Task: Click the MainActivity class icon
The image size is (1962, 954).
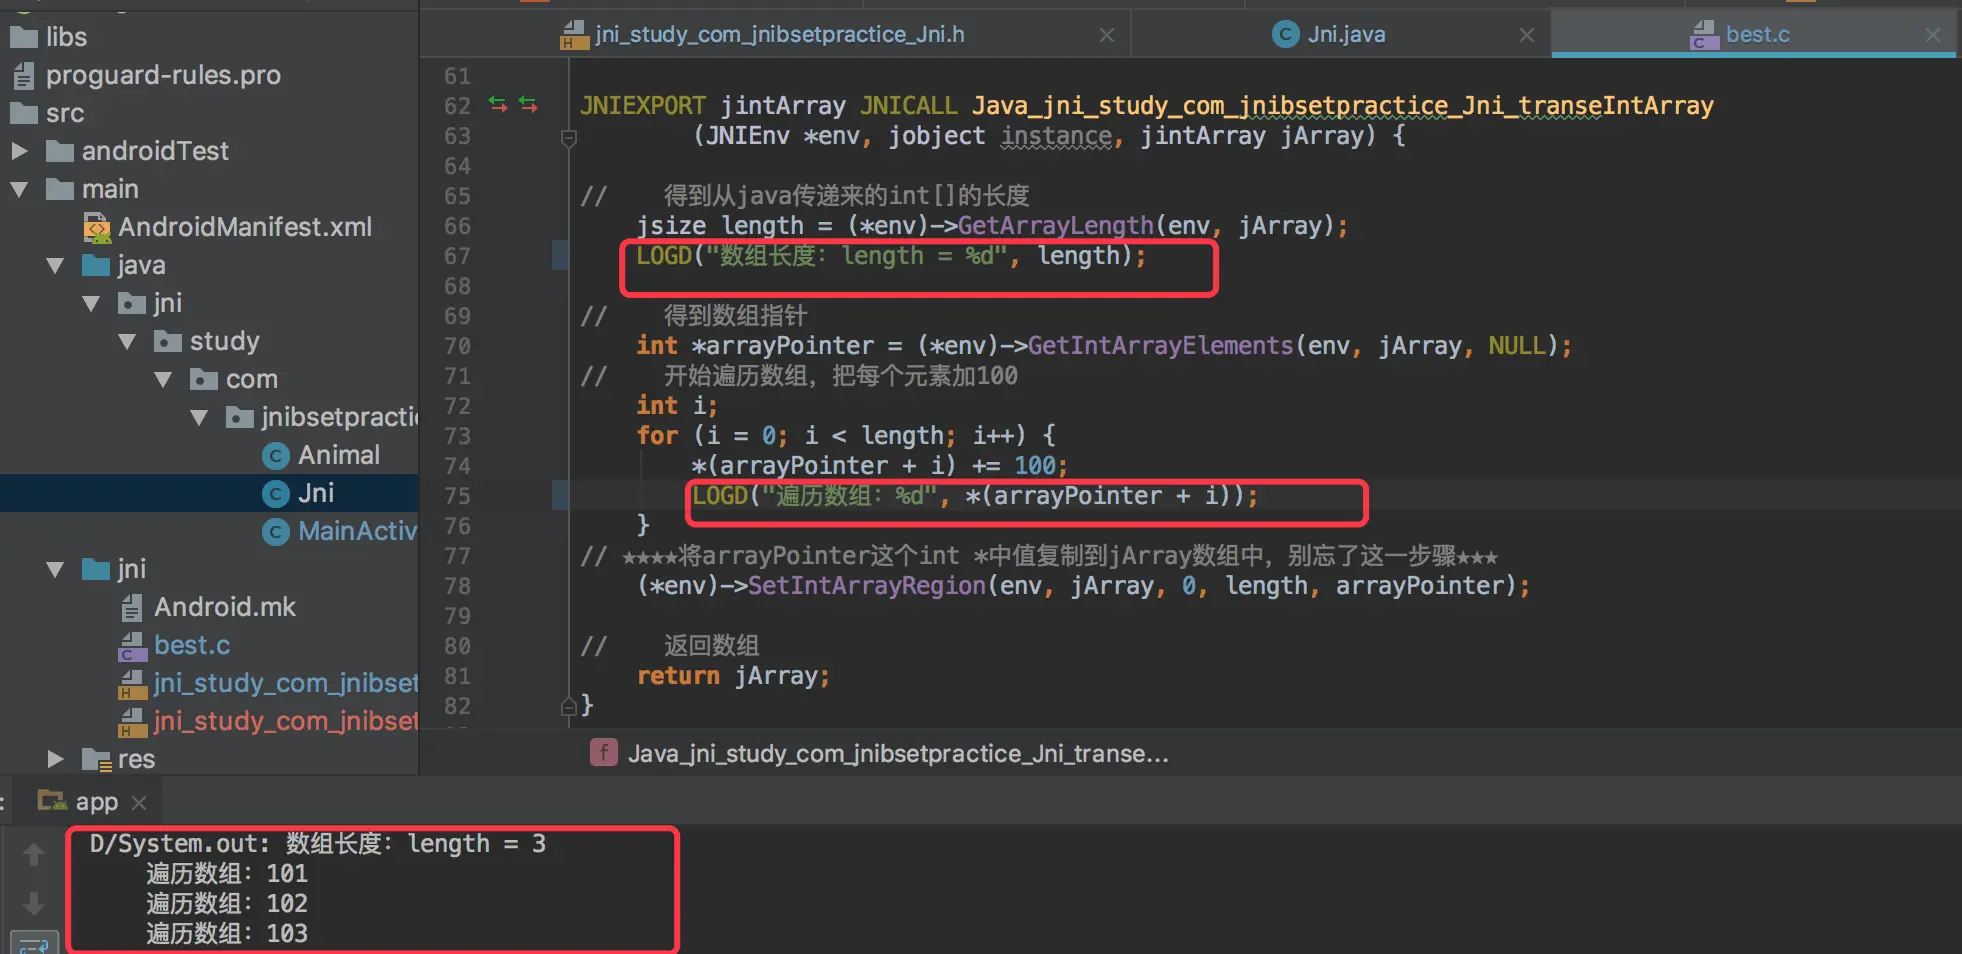Action: pos(276,532)
